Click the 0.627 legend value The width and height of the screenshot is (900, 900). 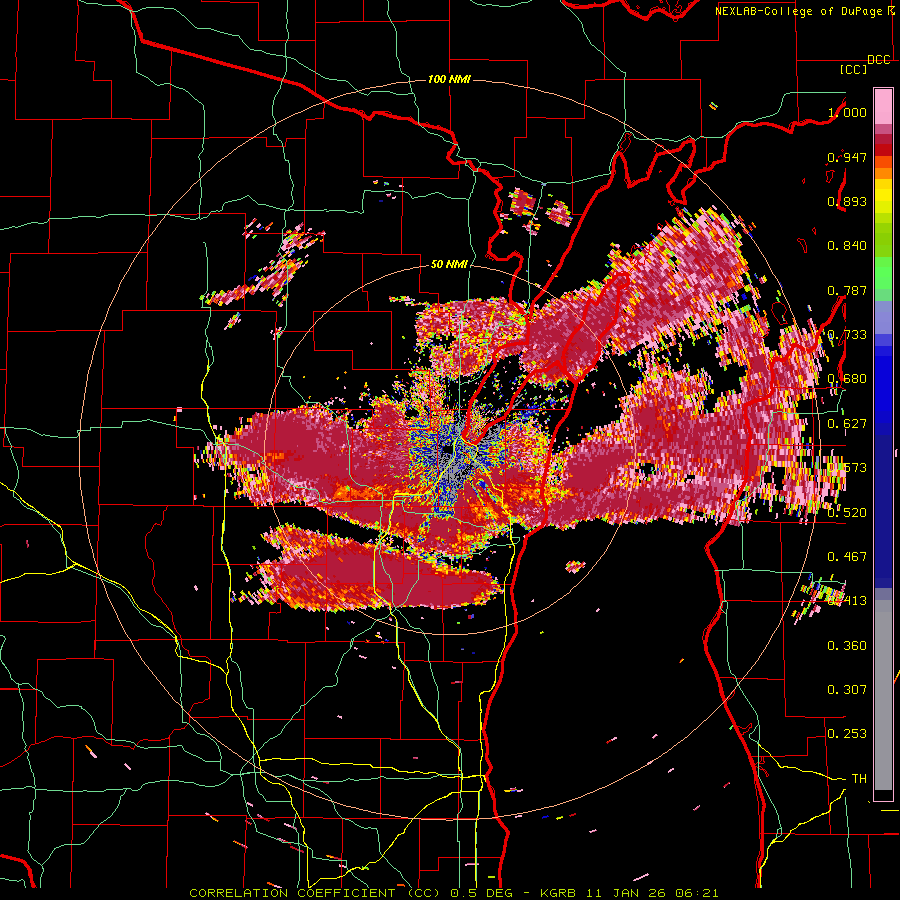(x=847, y=423)
